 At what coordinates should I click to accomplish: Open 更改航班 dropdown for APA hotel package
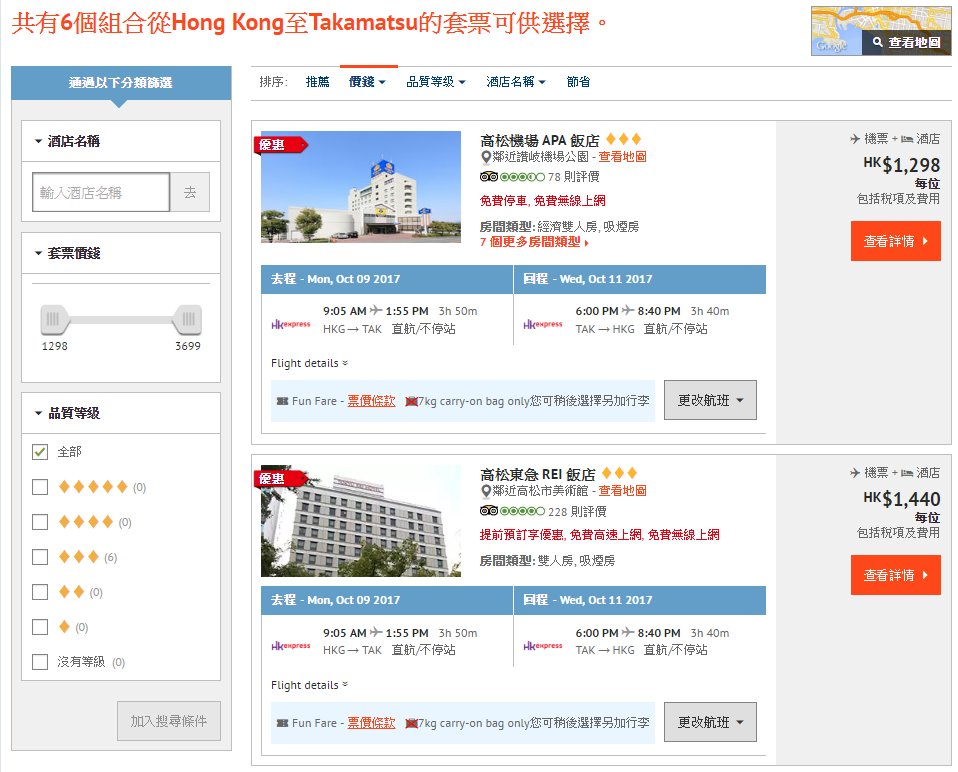coord(710,401)
